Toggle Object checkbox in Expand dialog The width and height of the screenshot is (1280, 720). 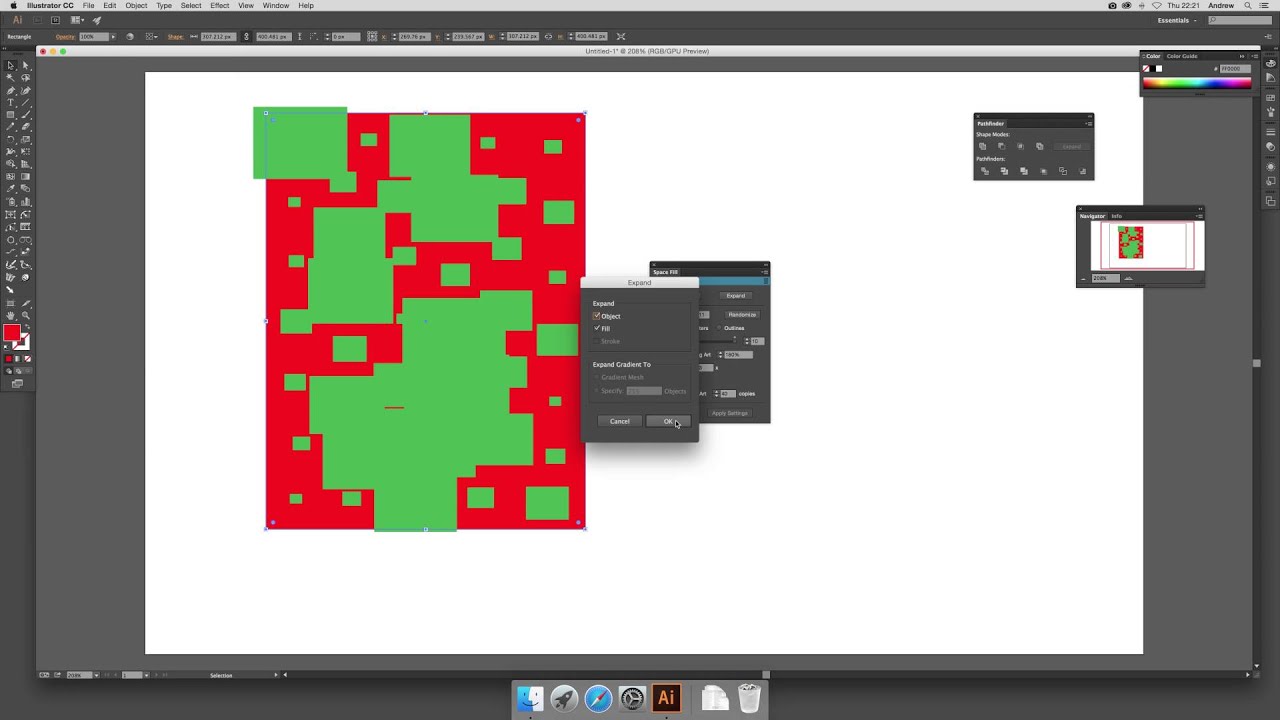pyautogui.click(x=597, y=316)
